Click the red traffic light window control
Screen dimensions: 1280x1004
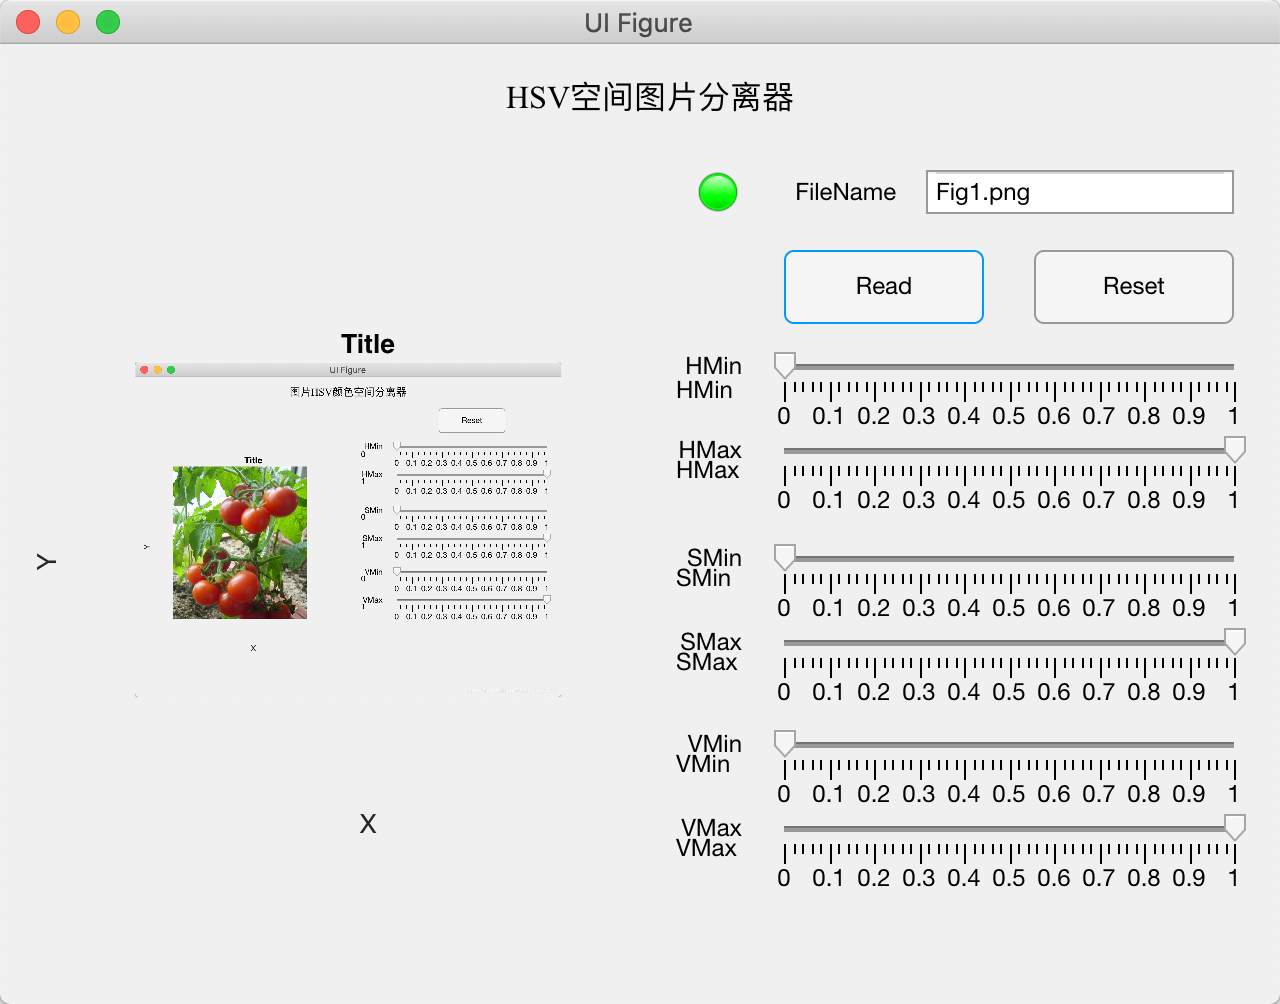[27, 21]
